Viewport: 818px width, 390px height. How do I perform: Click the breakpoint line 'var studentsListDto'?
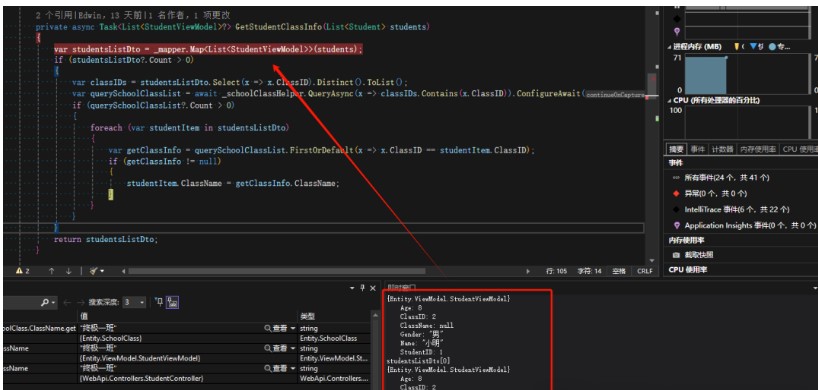pyautogui.click(x=208, y=50)
